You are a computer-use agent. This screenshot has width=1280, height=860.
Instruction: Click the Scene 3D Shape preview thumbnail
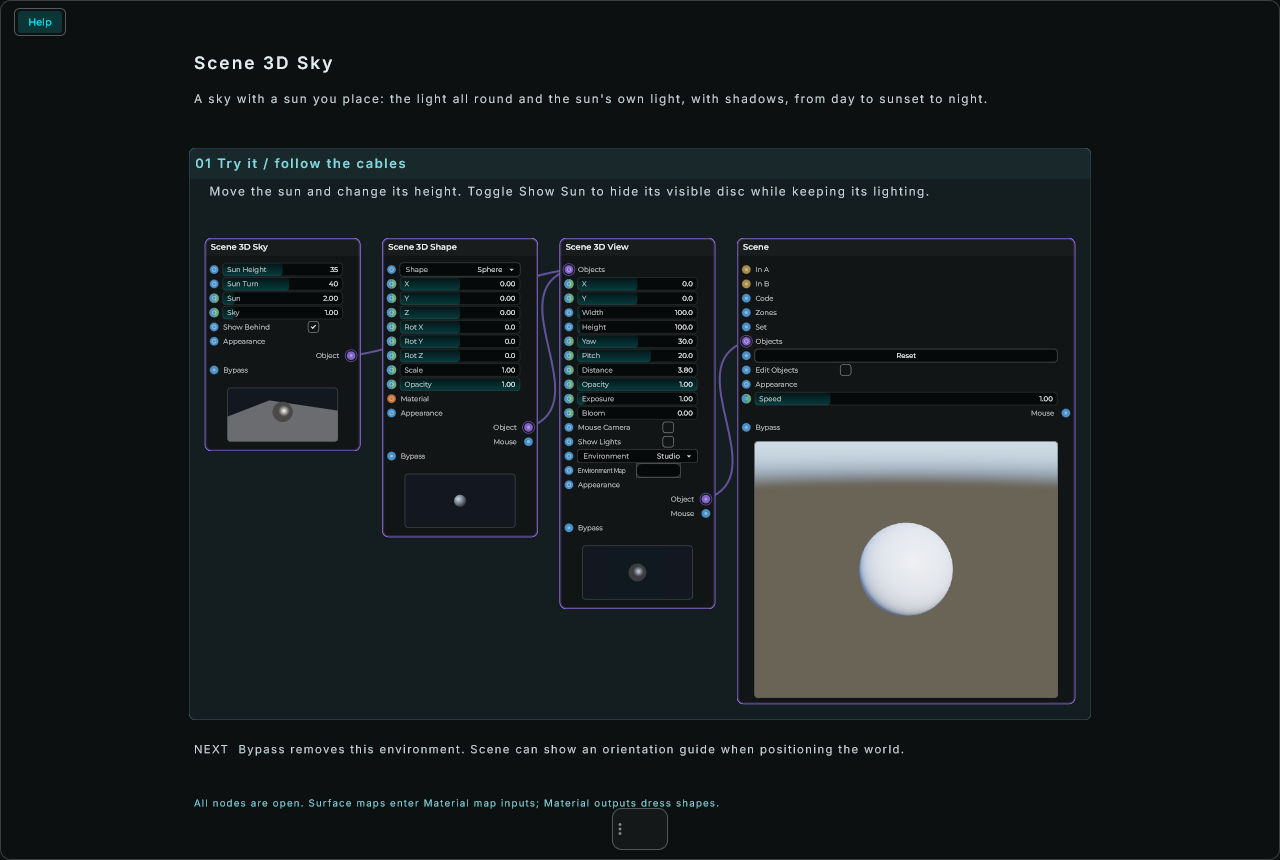pos(460,501)
